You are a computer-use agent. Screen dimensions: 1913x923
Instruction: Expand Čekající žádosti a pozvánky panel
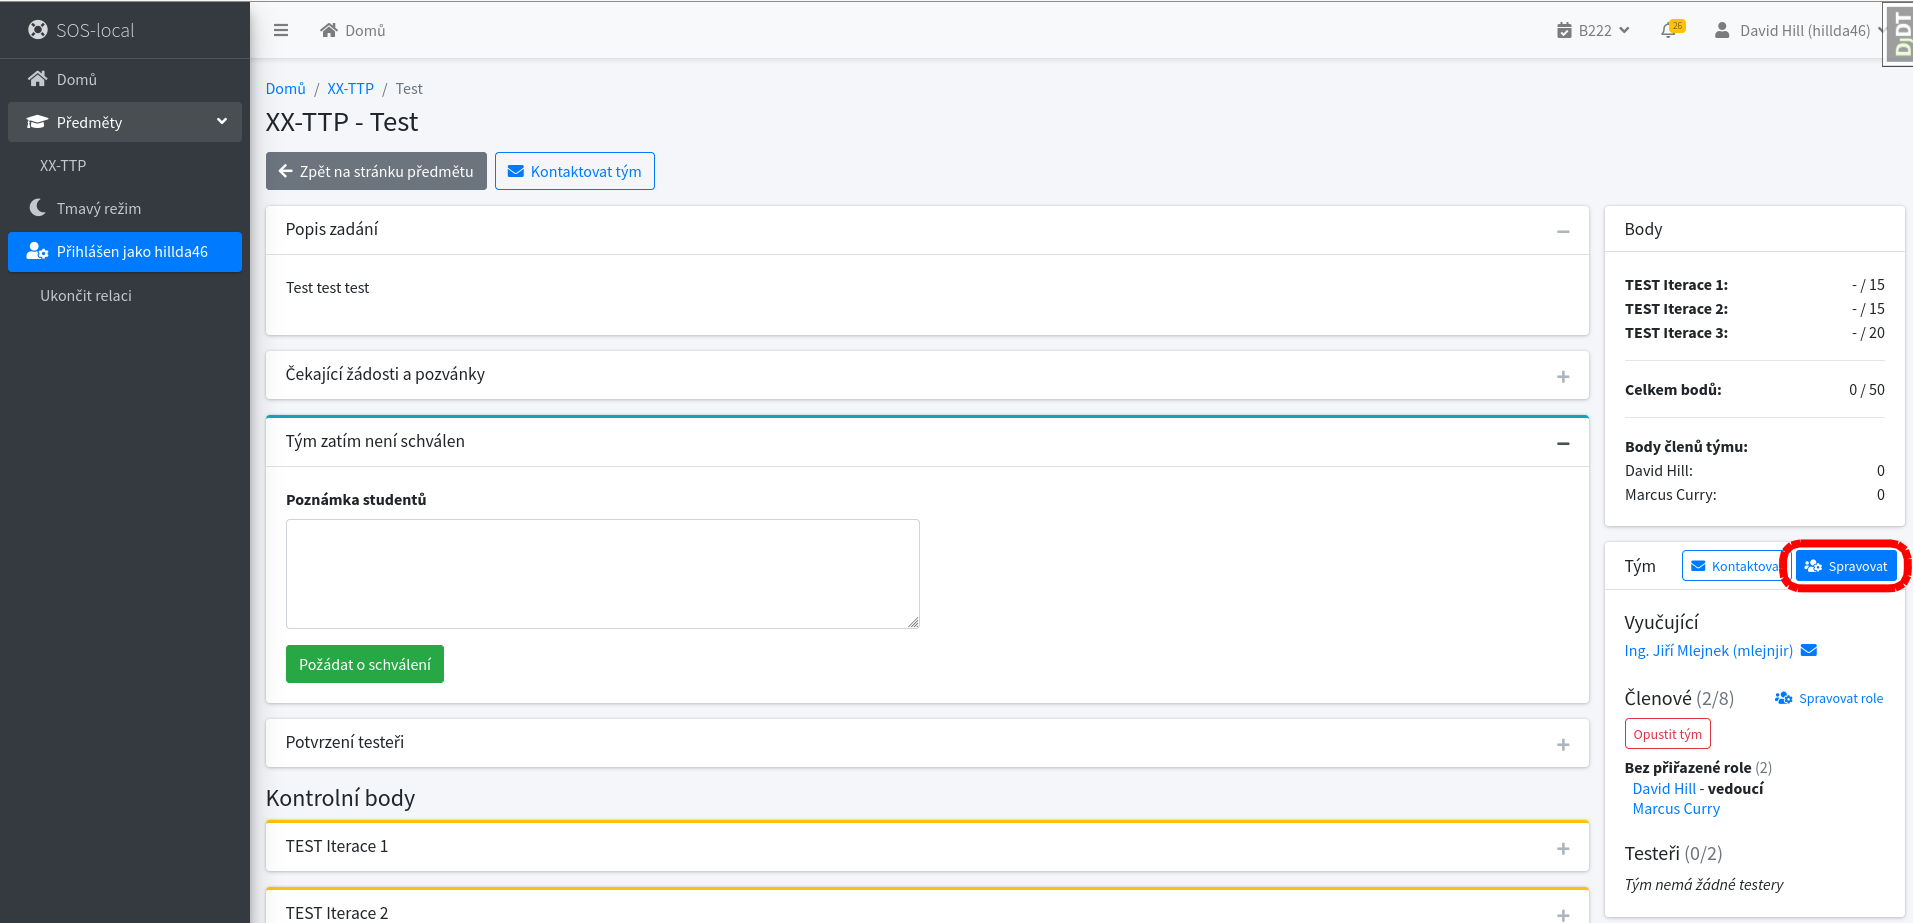[1562, 376]
